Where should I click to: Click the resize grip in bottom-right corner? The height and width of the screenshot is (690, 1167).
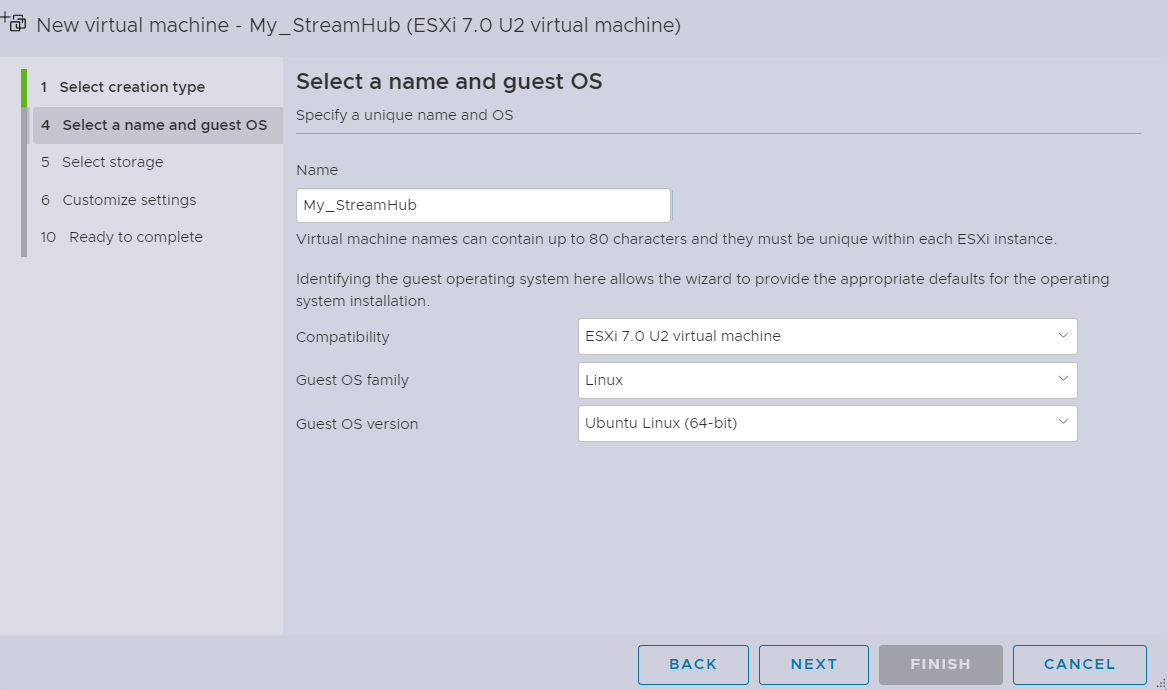coord(1160,683)
